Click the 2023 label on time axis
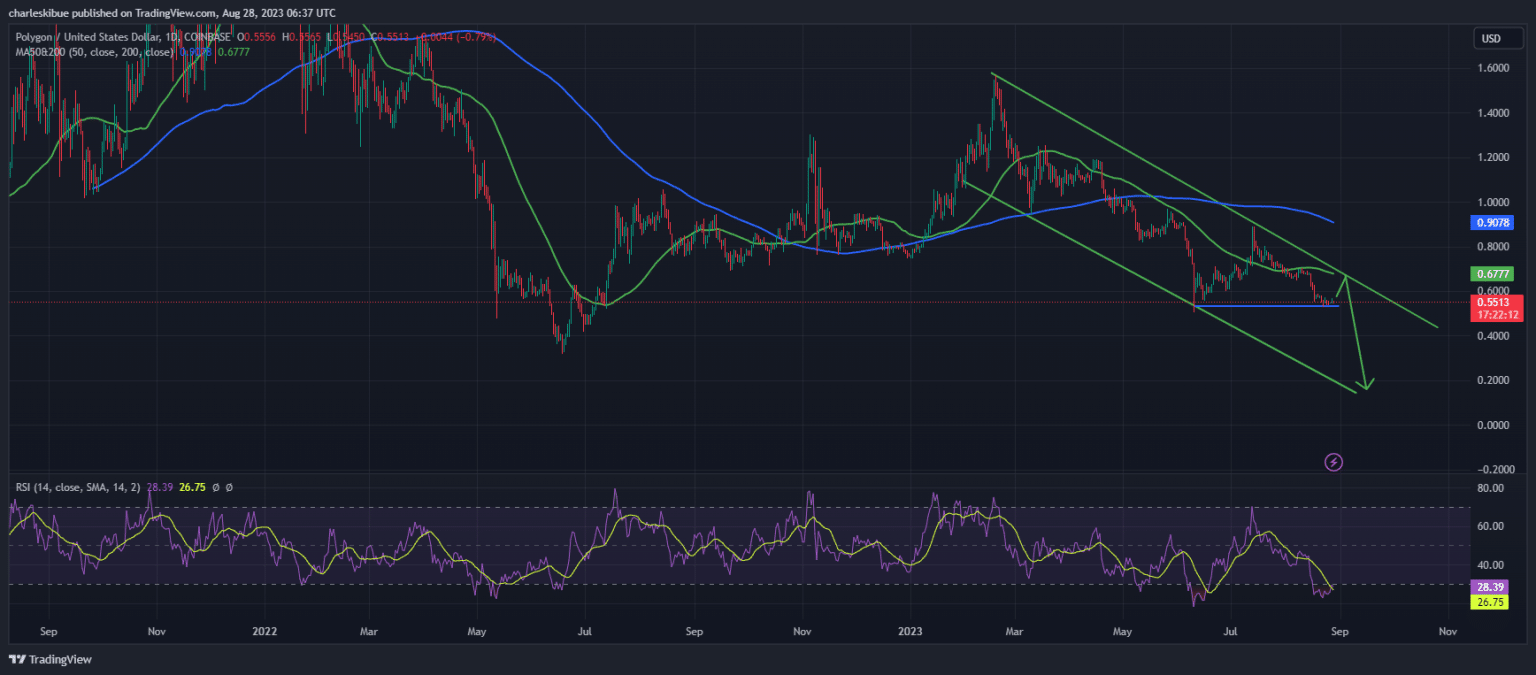The height and width of the screenshot is (675, 1536). (x=910, y=632)
